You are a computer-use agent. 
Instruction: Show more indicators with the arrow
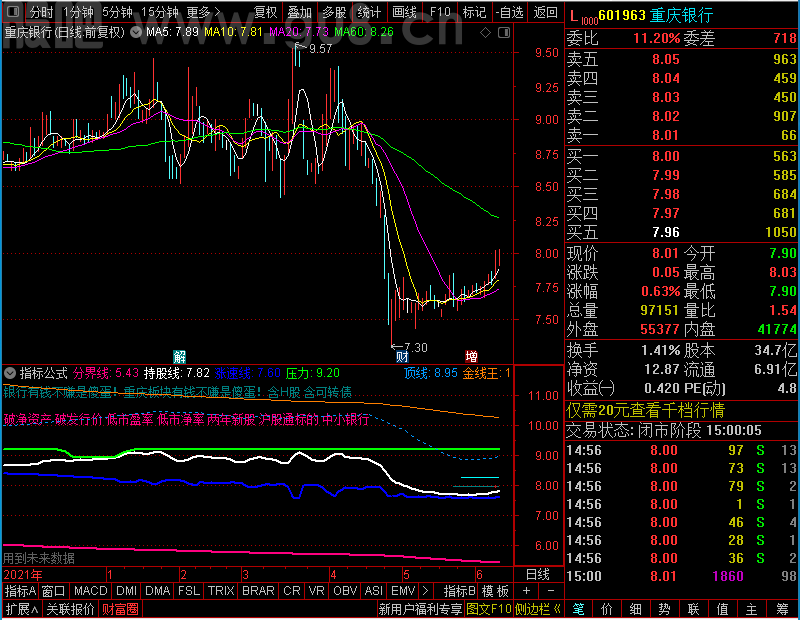(425, 591)
